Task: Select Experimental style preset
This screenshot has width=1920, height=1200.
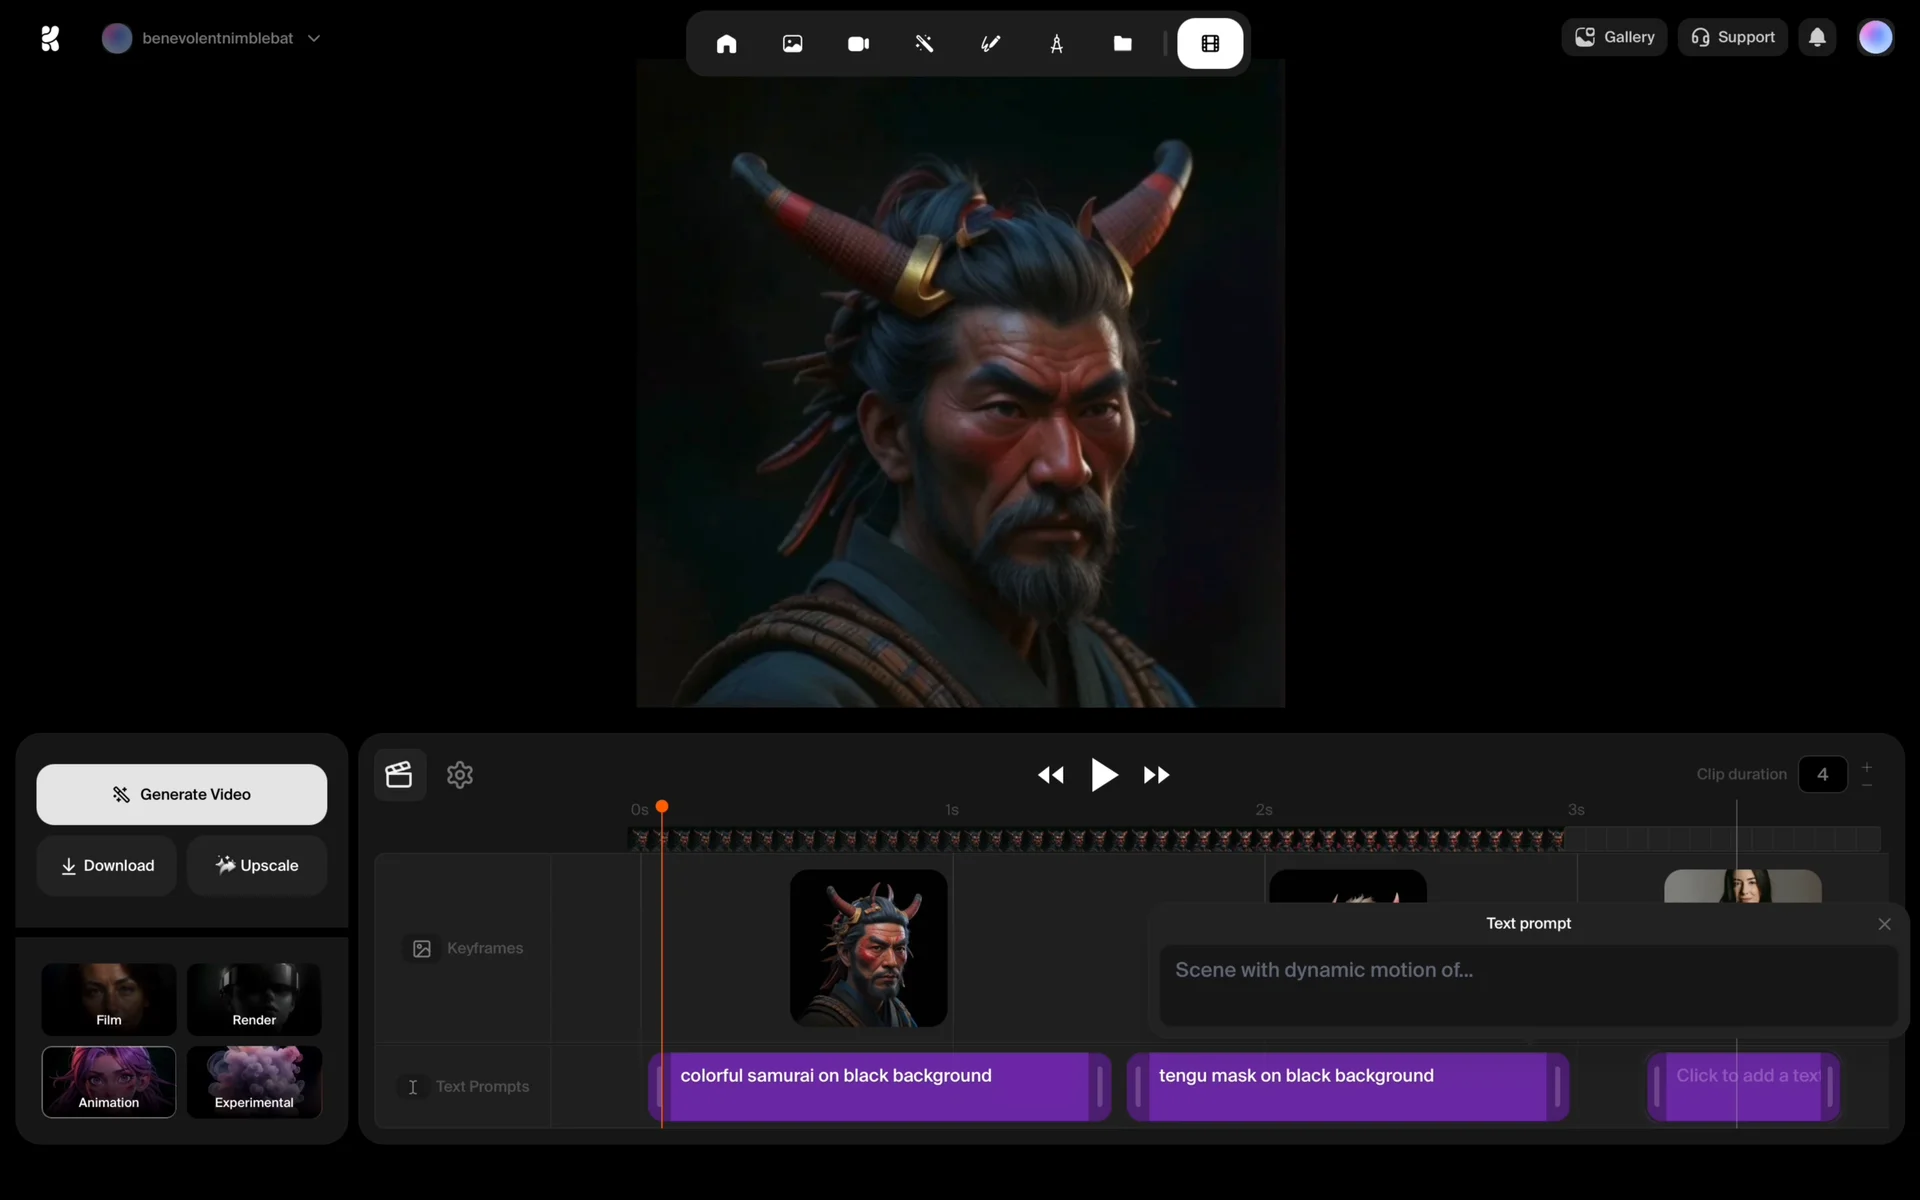Action: 254,1082
